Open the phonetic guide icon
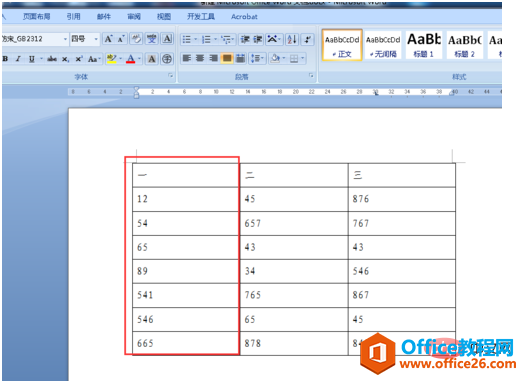The height and width of the screenshot is (381, 523). [151, 39]
